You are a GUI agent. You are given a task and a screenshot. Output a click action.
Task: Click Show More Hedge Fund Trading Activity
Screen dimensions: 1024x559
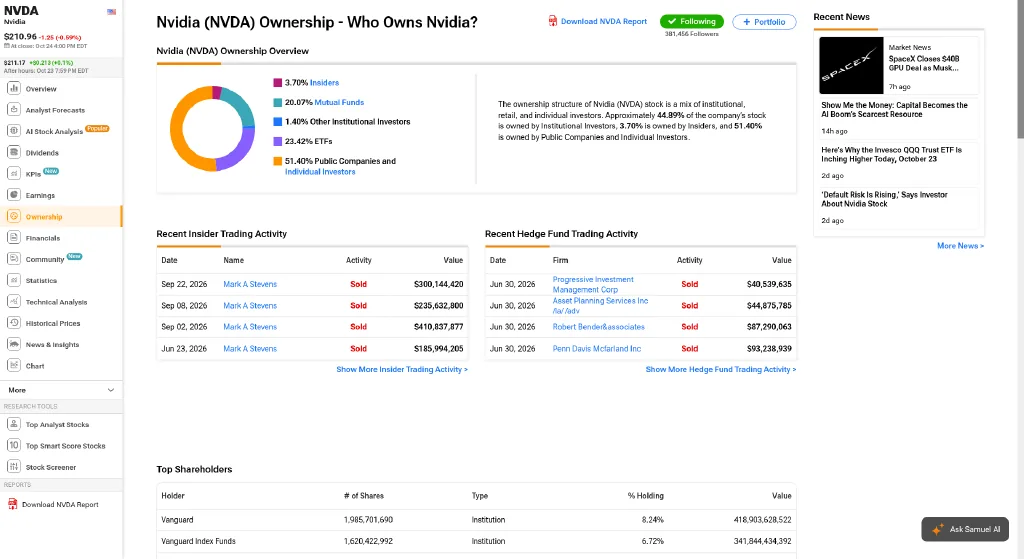(720, 370)
